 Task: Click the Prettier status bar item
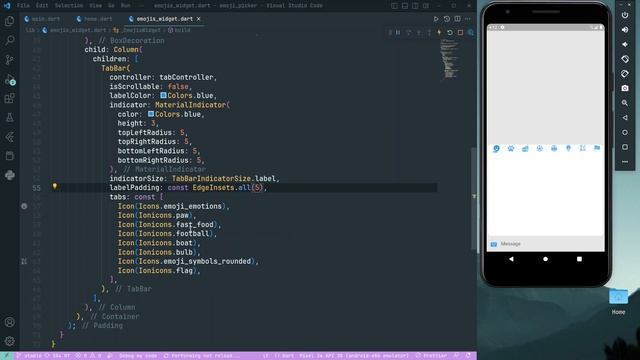(432, 356)
